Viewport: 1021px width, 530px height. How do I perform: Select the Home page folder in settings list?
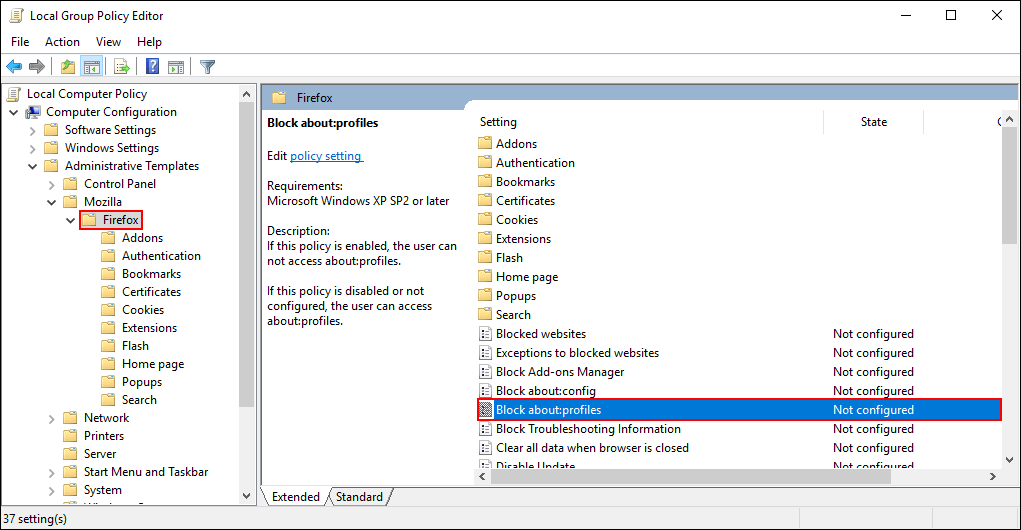(527, 277)
